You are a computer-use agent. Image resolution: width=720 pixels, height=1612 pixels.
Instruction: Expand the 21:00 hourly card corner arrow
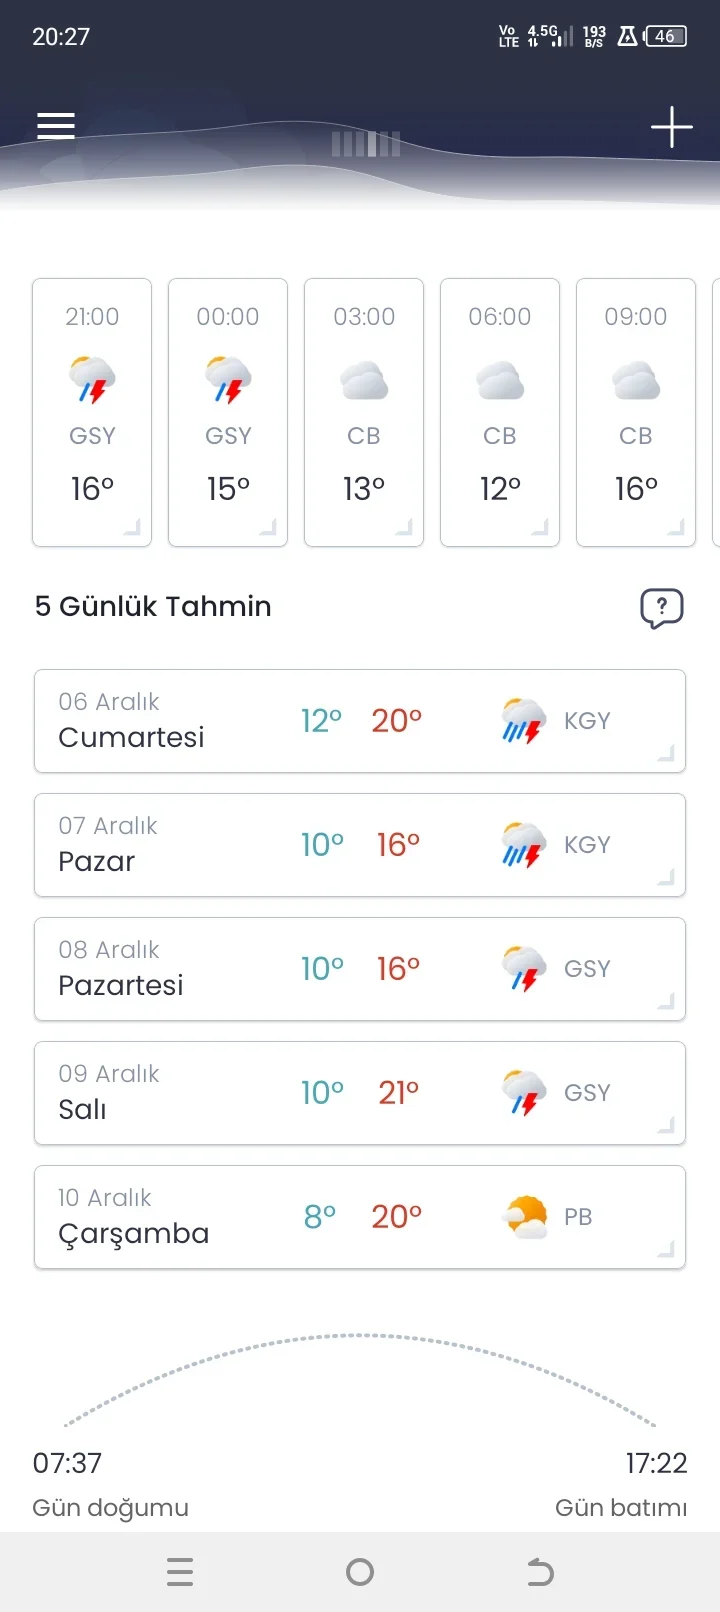point(133,528)
